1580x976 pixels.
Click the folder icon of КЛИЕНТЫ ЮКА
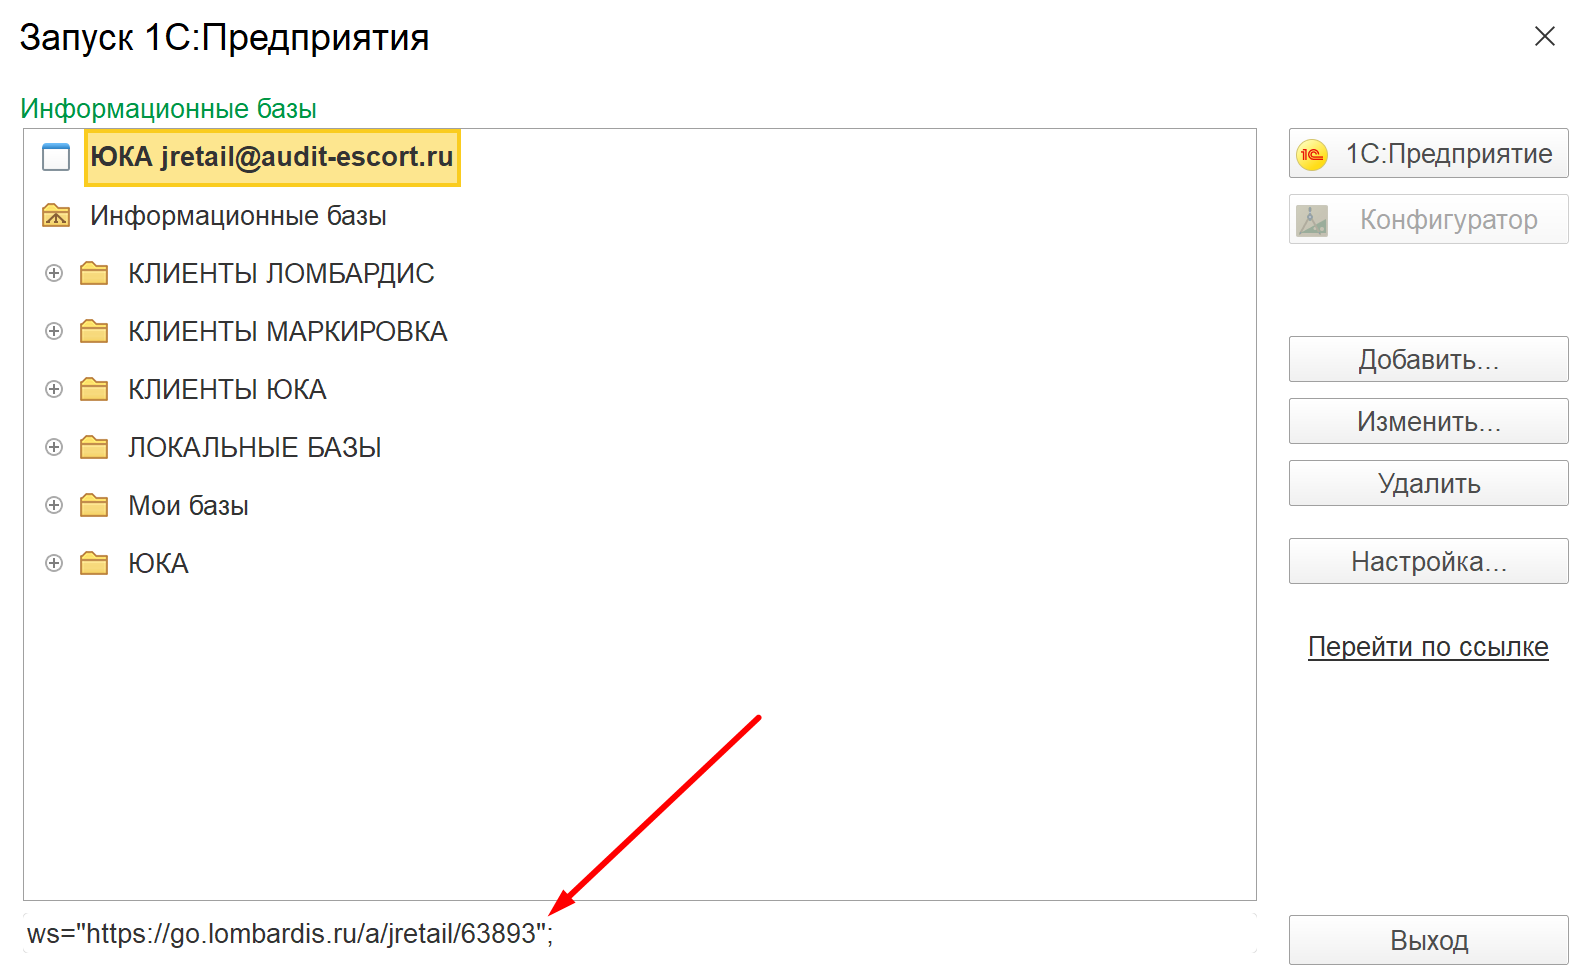[94, 389]
